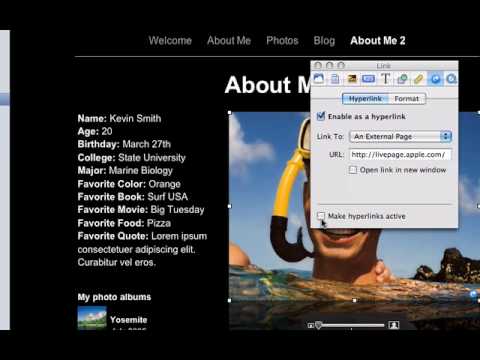The width and height of the screenshot is (480, 360).
Task: Click the large 'About M' page title
Action: point(268,85)
